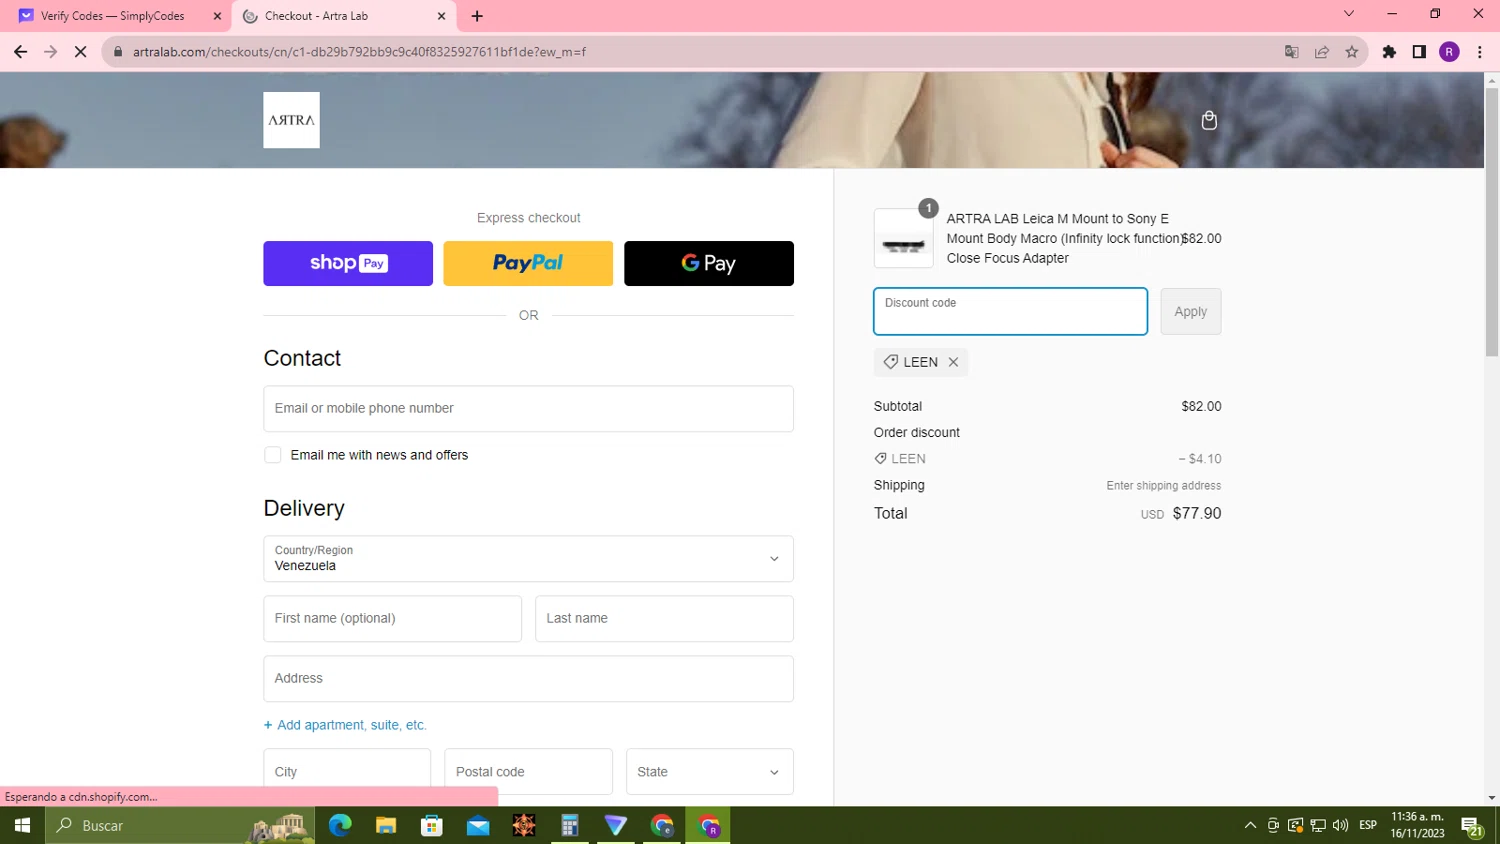Open the translate page icon
1500x844 pixels.
pos(1292,52)
